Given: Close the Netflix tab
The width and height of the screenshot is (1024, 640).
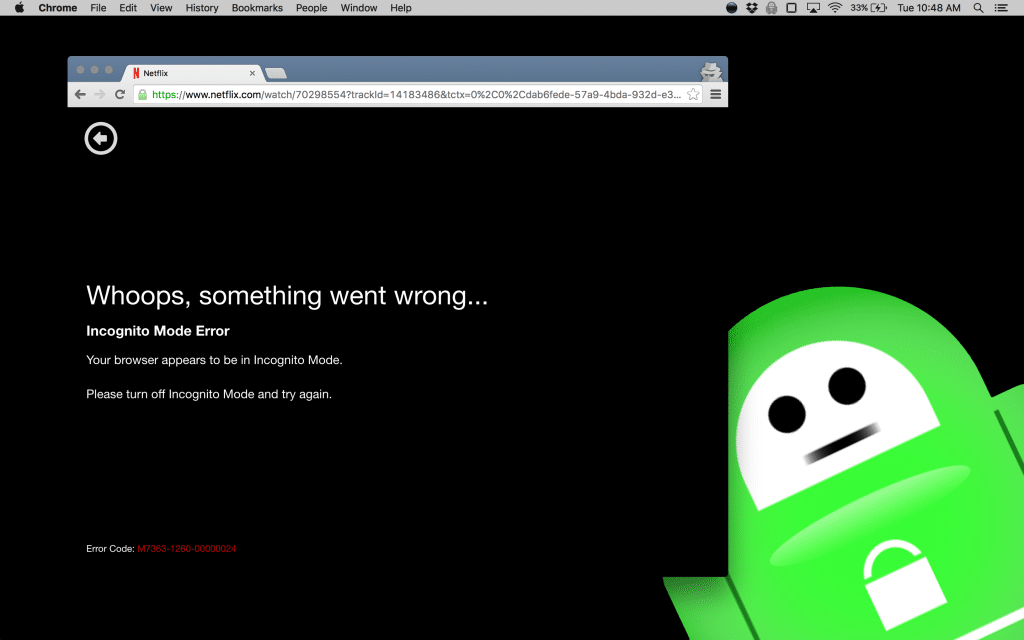Looking at the screenshot, I should [x=252, y=73].
